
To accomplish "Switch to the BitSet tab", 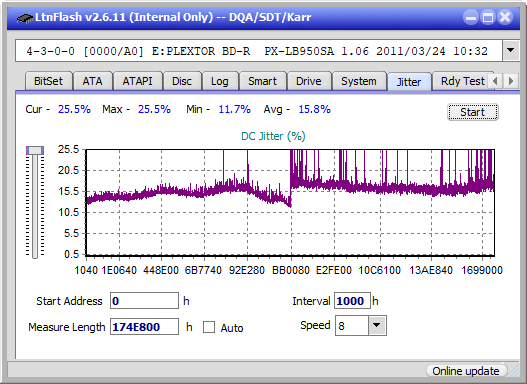I will pos(48,81).
